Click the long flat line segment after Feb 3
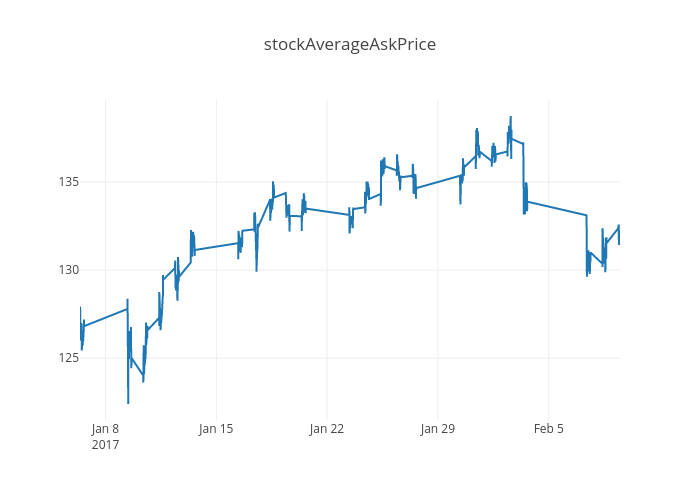Image resolution: width=700 pixels, height=500 pixels. (x=556, y=208)
